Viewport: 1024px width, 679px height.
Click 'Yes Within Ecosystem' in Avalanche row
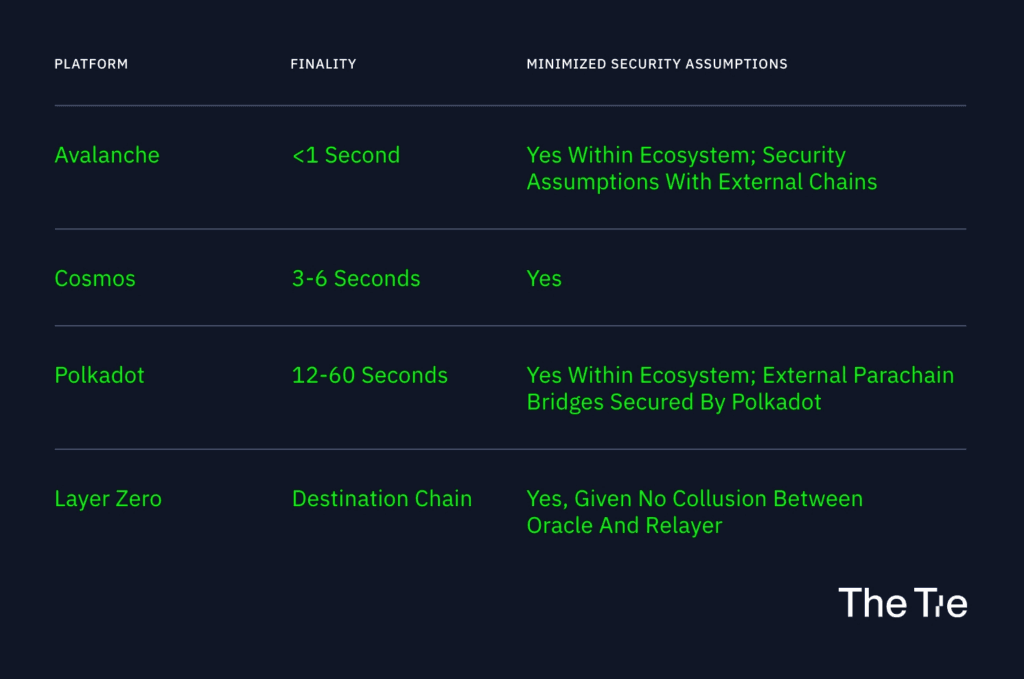coord(640,156)
